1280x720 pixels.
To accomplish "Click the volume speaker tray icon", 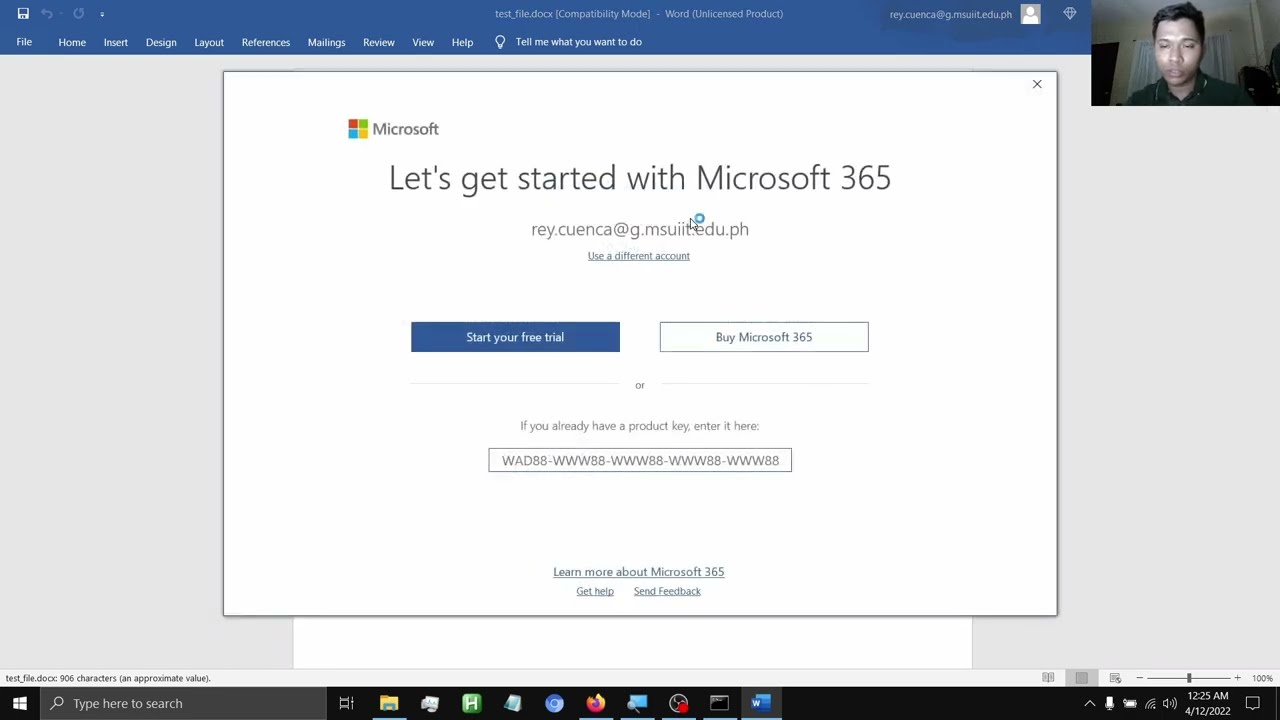I will [1169, 703].
